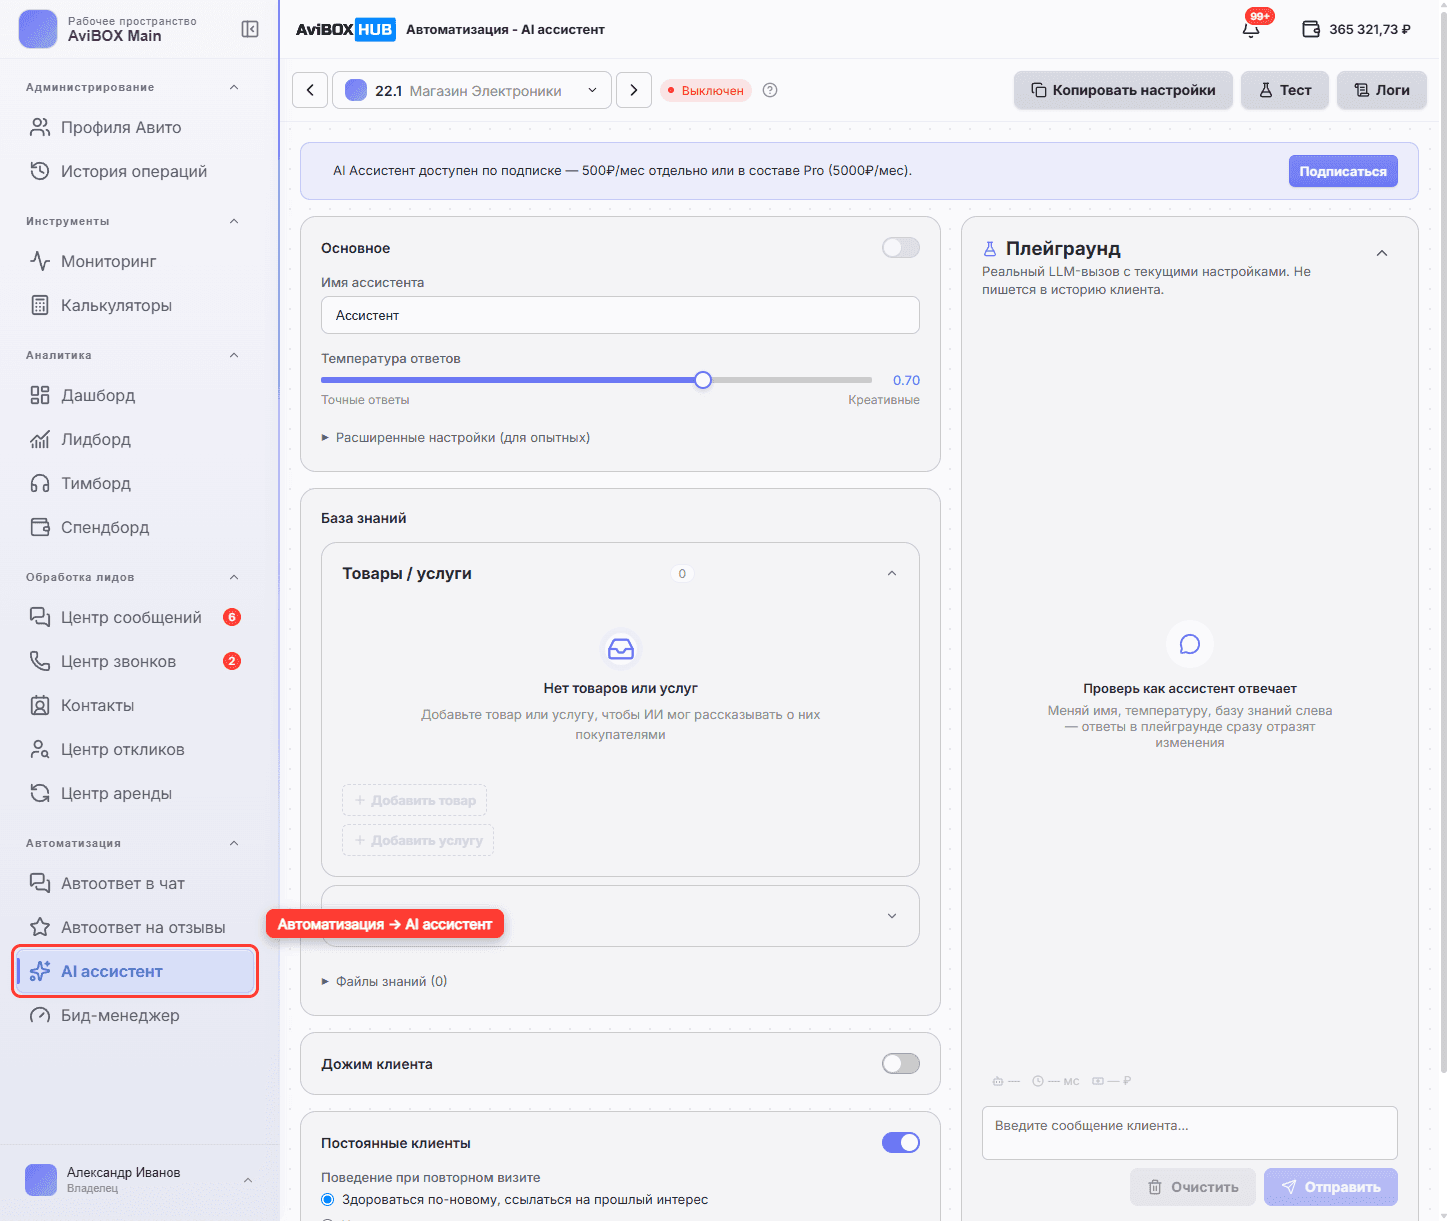The image size is (1449, 1221).
Task: Turn on the Дожим клиента switch
Action: click(x=901, y=1064)
